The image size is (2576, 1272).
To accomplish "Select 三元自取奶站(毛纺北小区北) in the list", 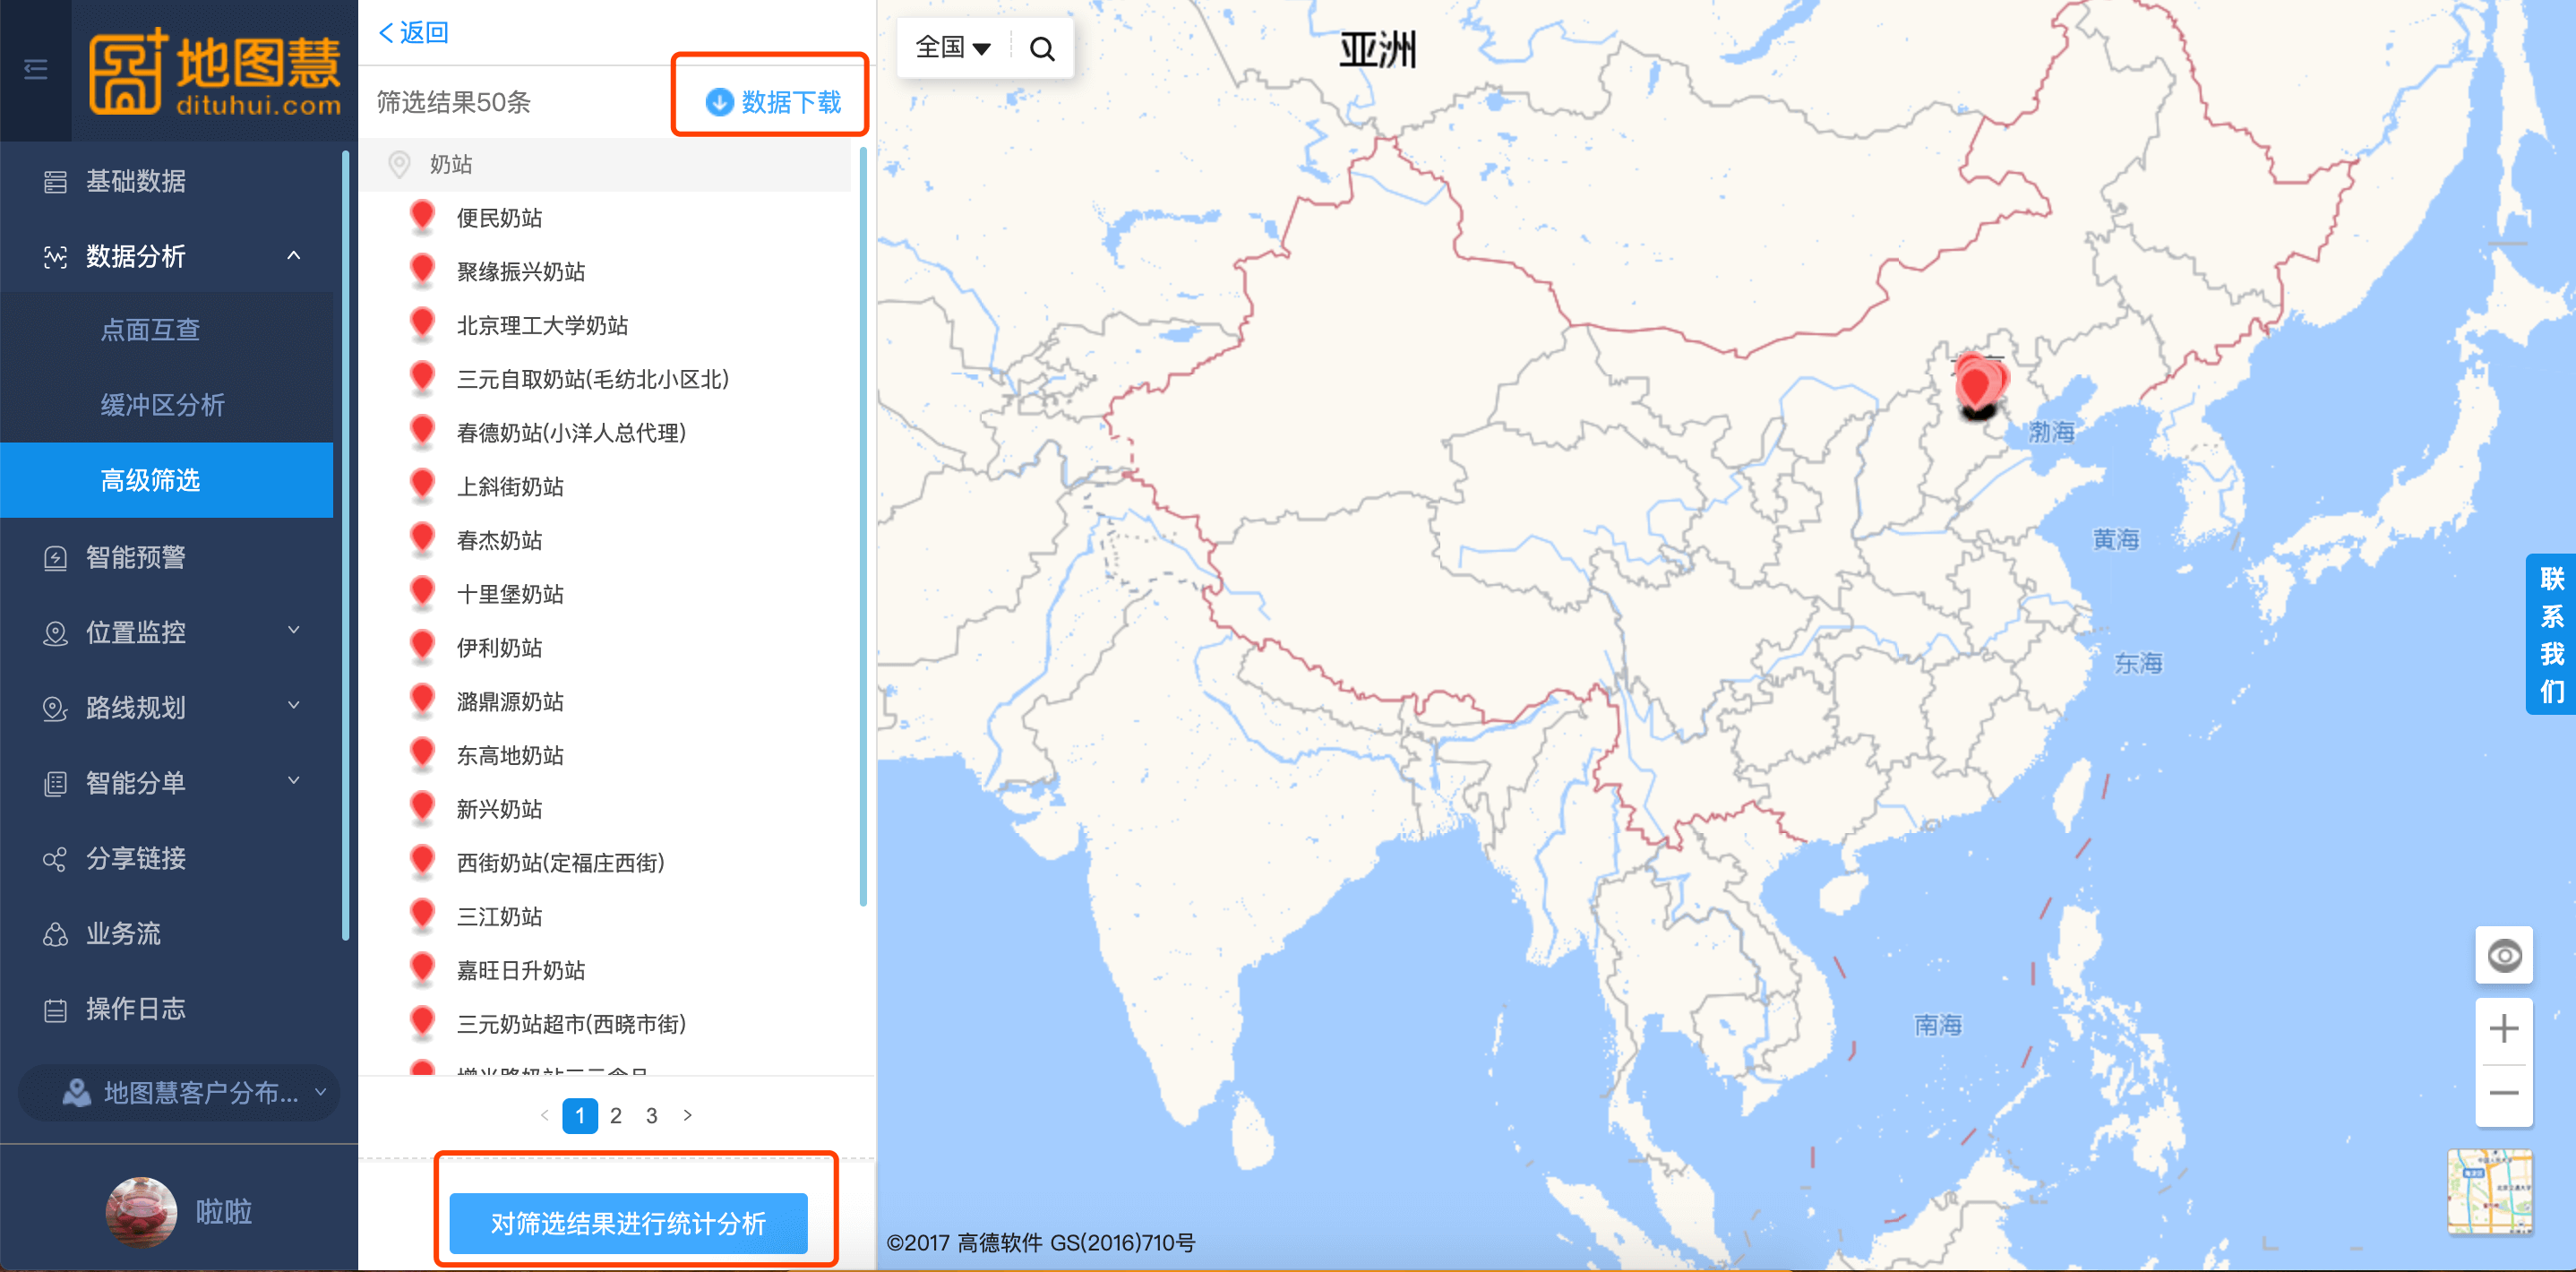I will [x=592, y=379].
